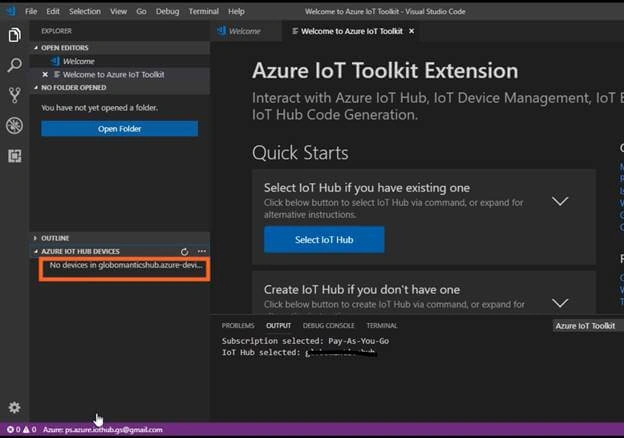Open the Azure IoT Toolkit output channel dropdown

588,326
